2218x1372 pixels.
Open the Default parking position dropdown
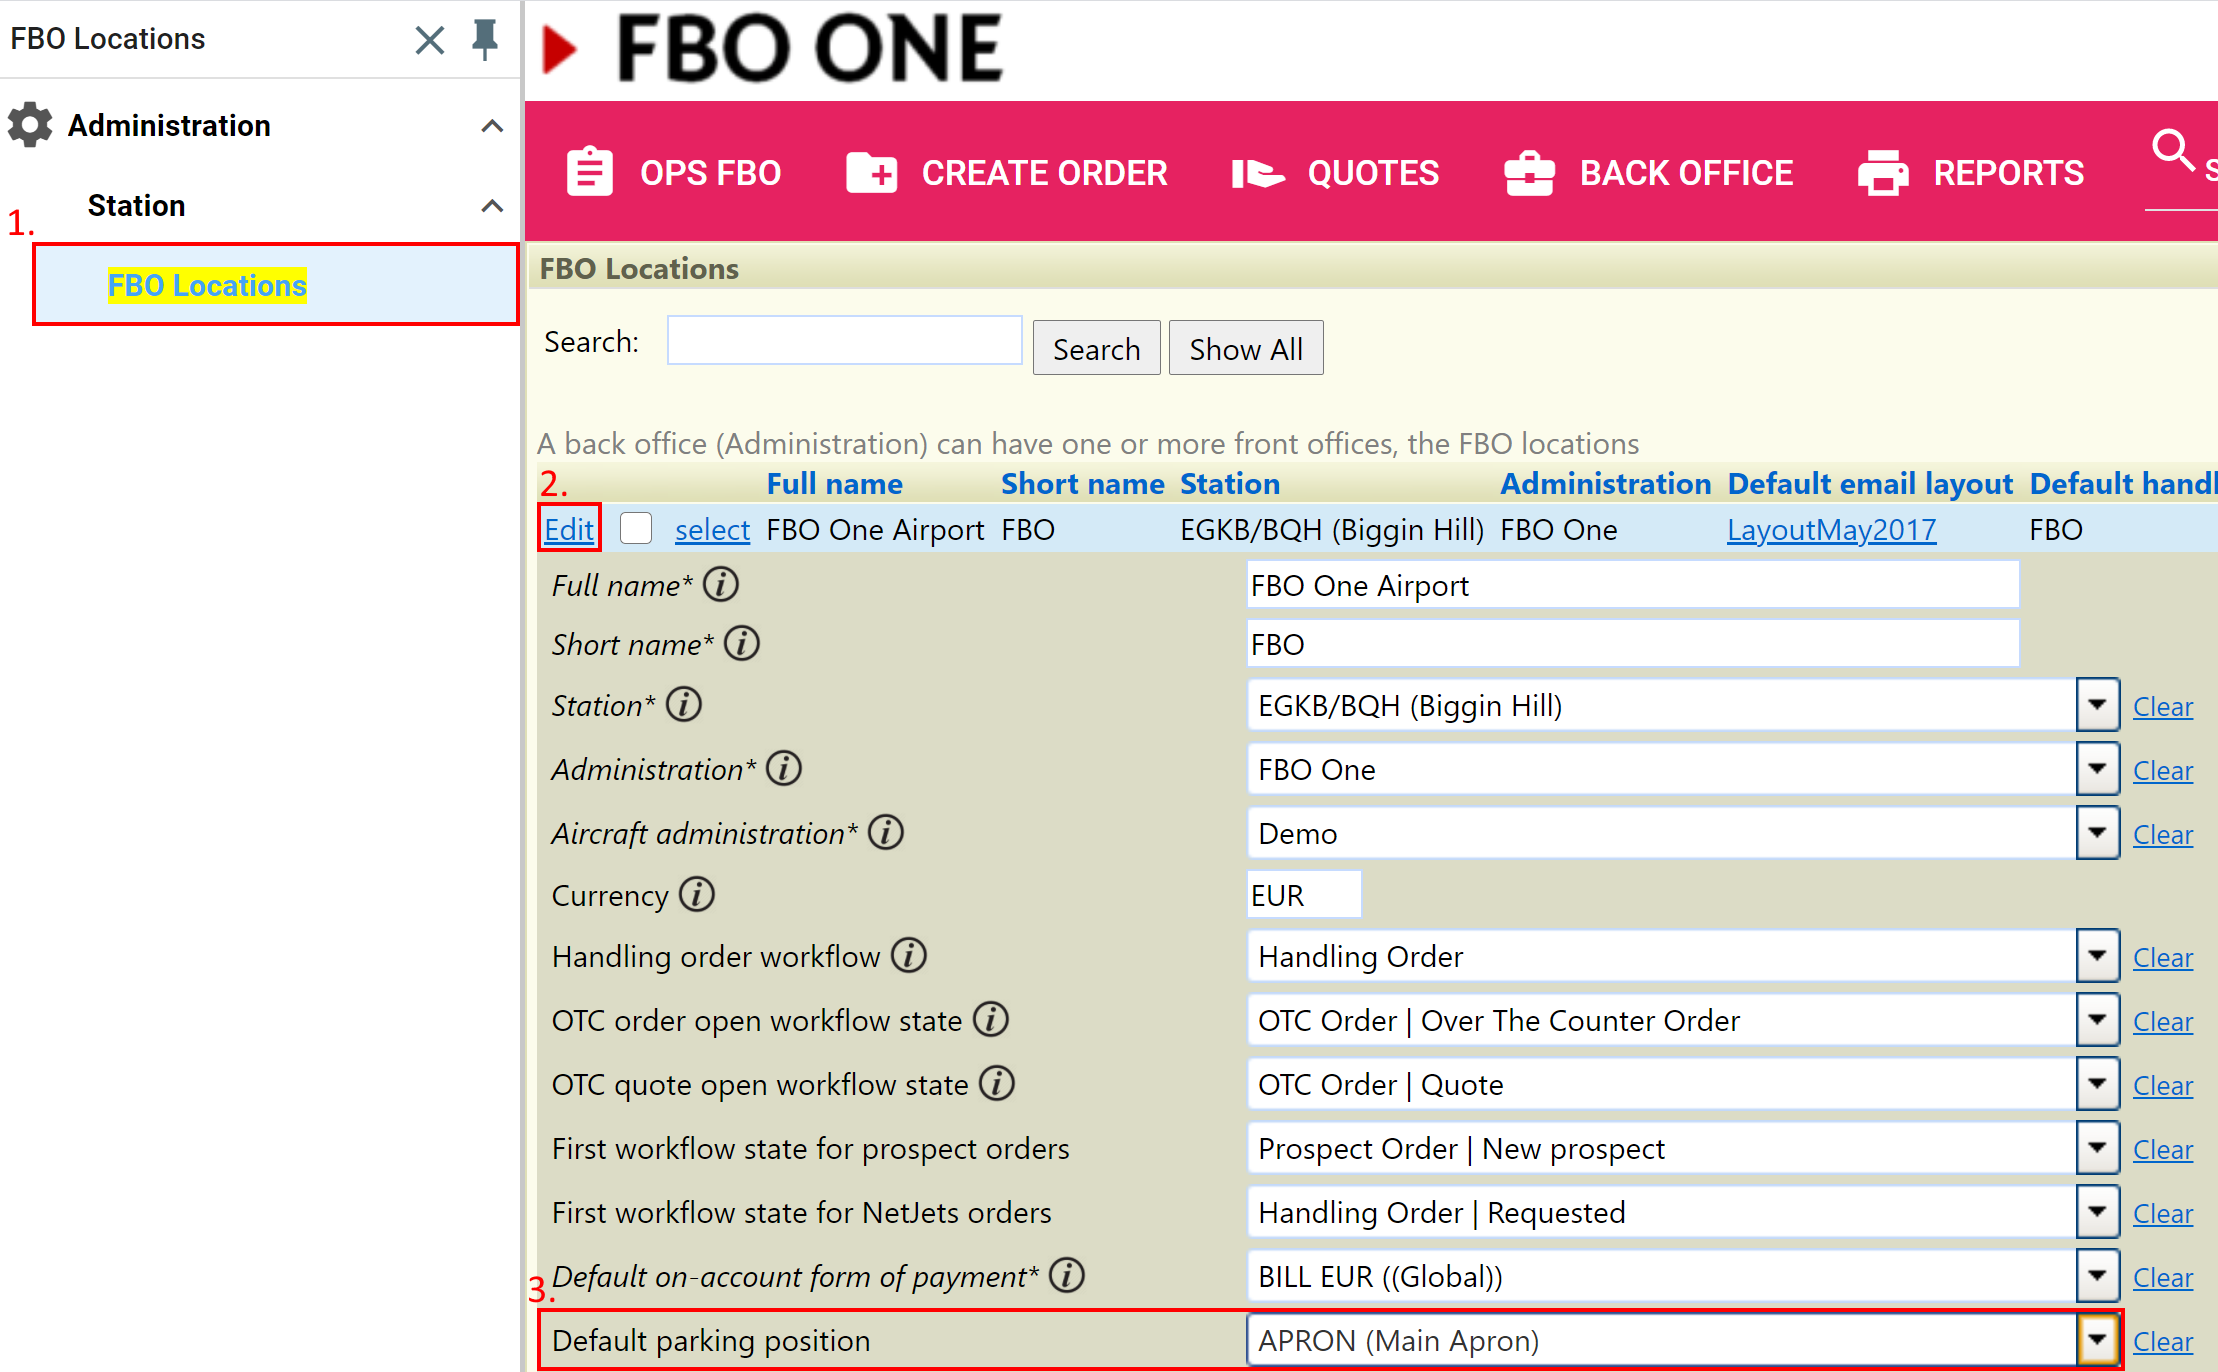coord(2097,1340)
